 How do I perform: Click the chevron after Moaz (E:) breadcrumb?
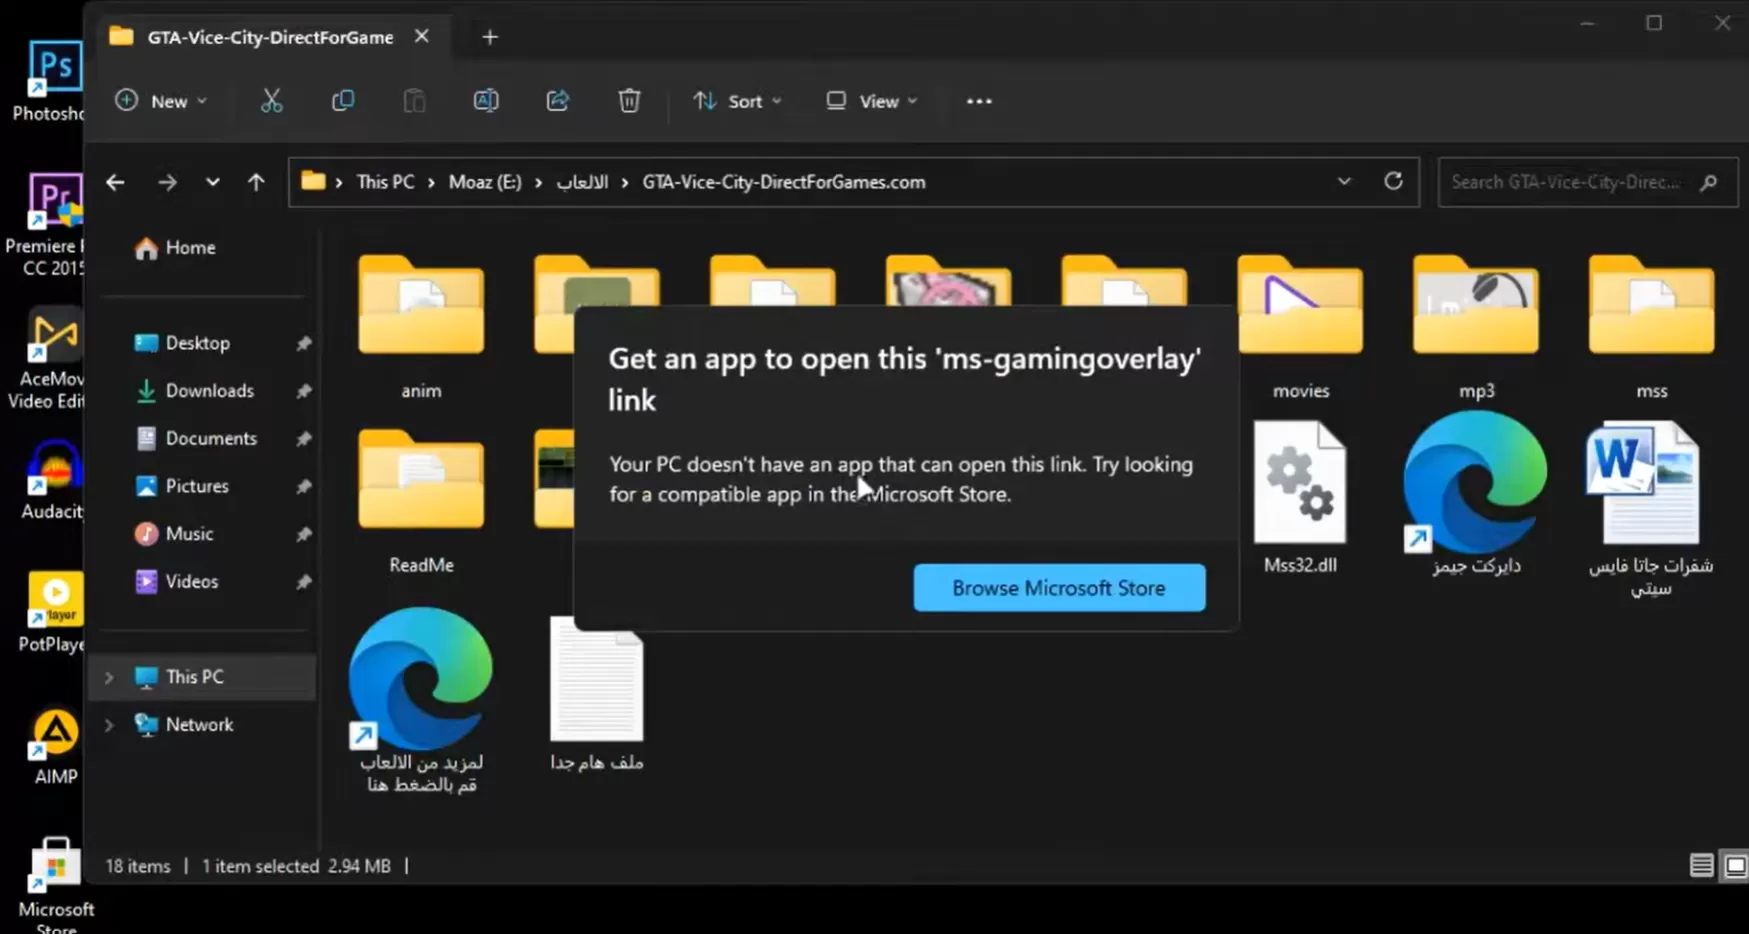coord(539,182)
